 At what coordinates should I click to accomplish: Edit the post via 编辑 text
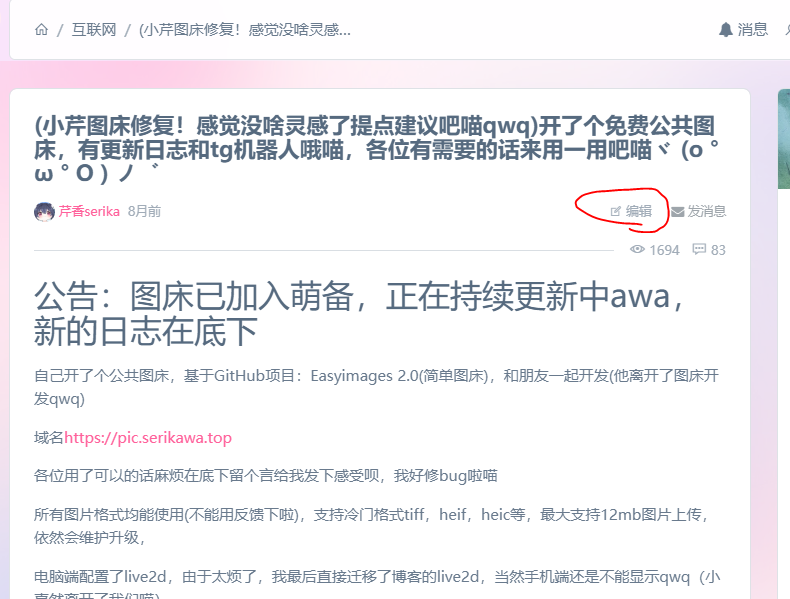pyautogui.click(x=639, y=211)
